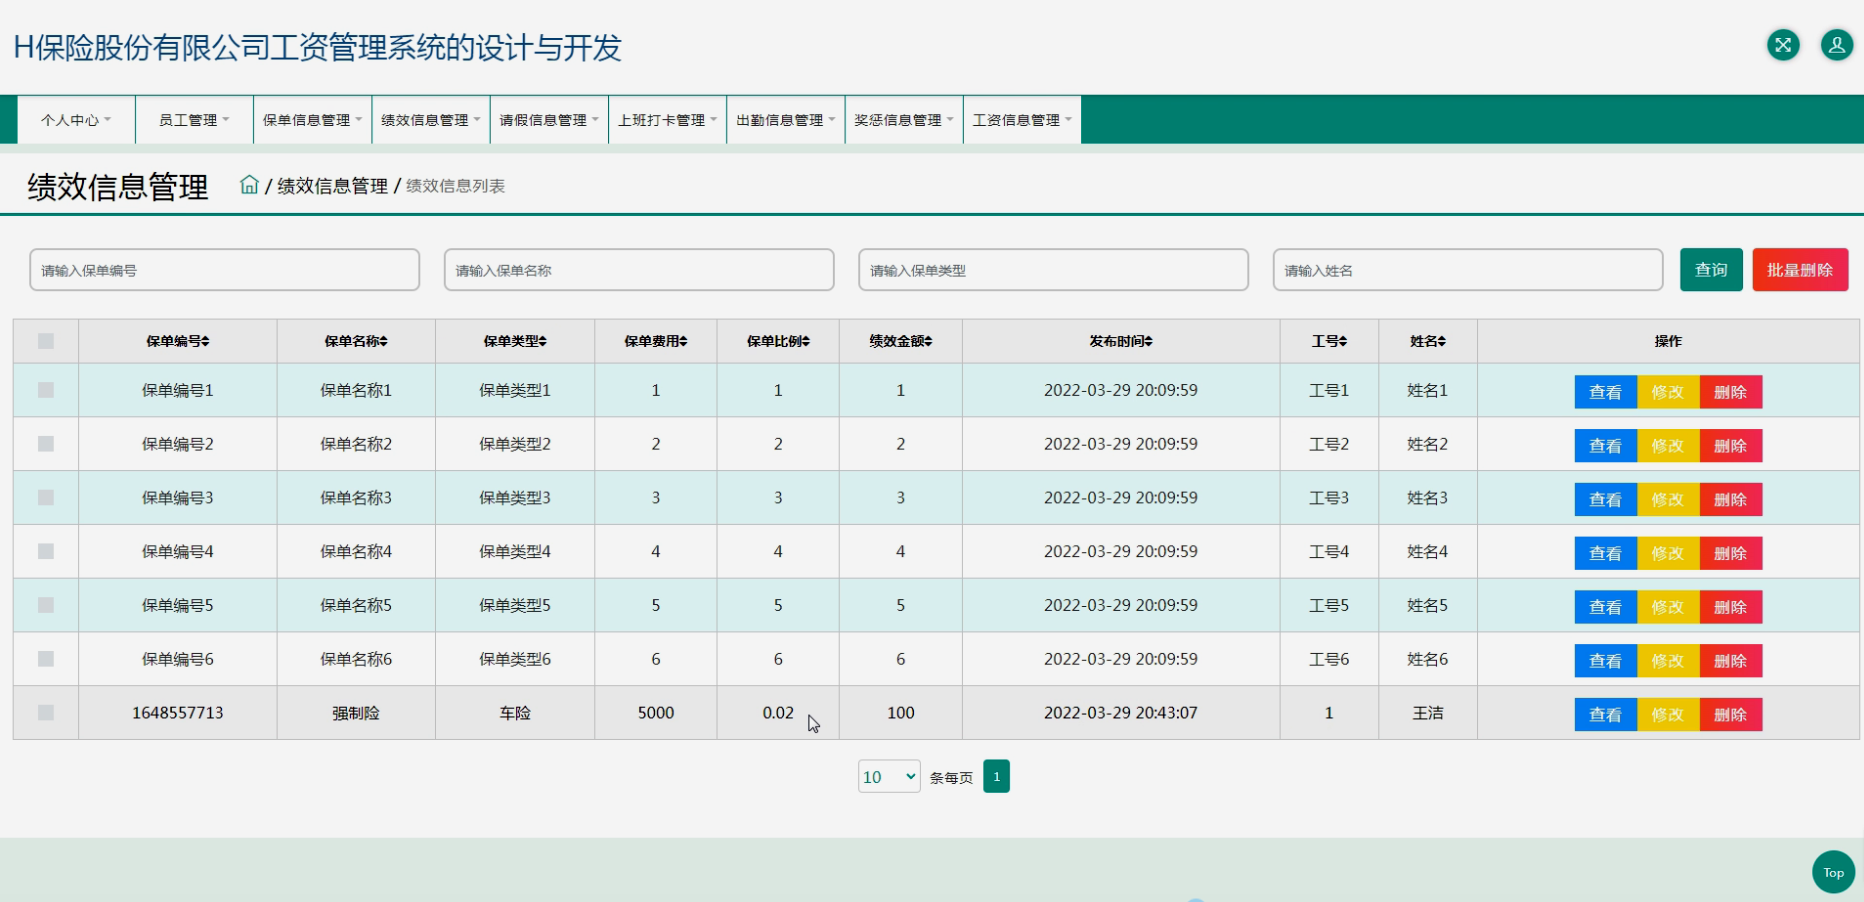Delete the 保单编号6 row
Viewport: 1864px width, 902px height.
click(1730, 661)
